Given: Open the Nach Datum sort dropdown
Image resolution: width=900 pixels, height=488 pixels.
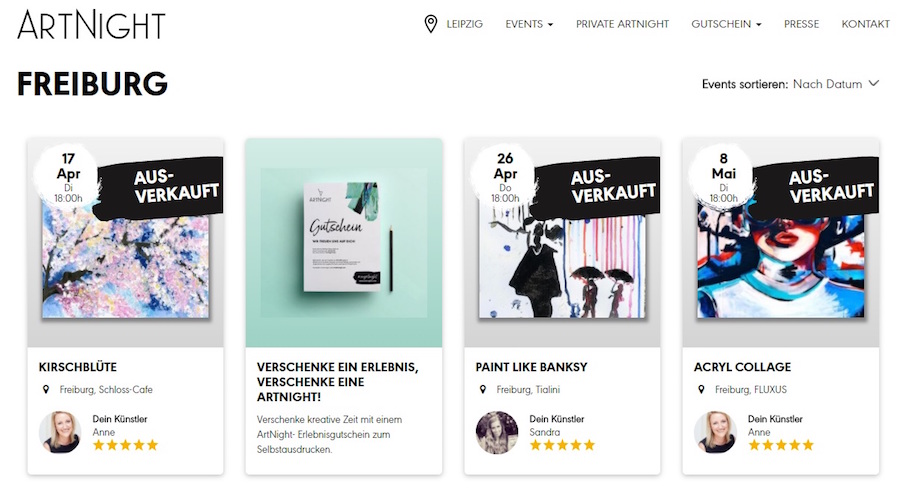Looking at the screenshot, I should click(x=836, y=84).
